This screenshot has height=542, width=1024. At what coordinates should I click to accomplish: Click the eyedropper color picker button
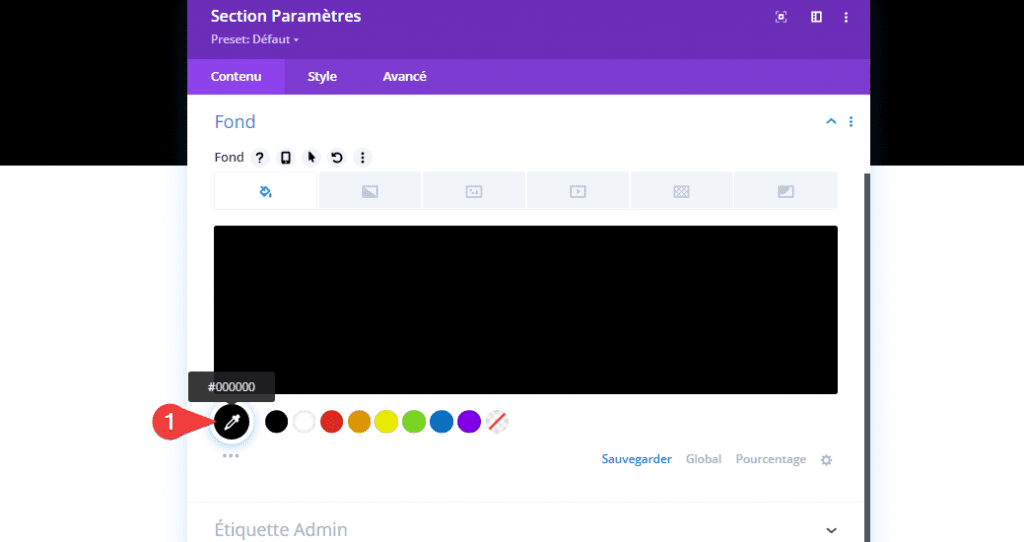[x=232, y=422]
